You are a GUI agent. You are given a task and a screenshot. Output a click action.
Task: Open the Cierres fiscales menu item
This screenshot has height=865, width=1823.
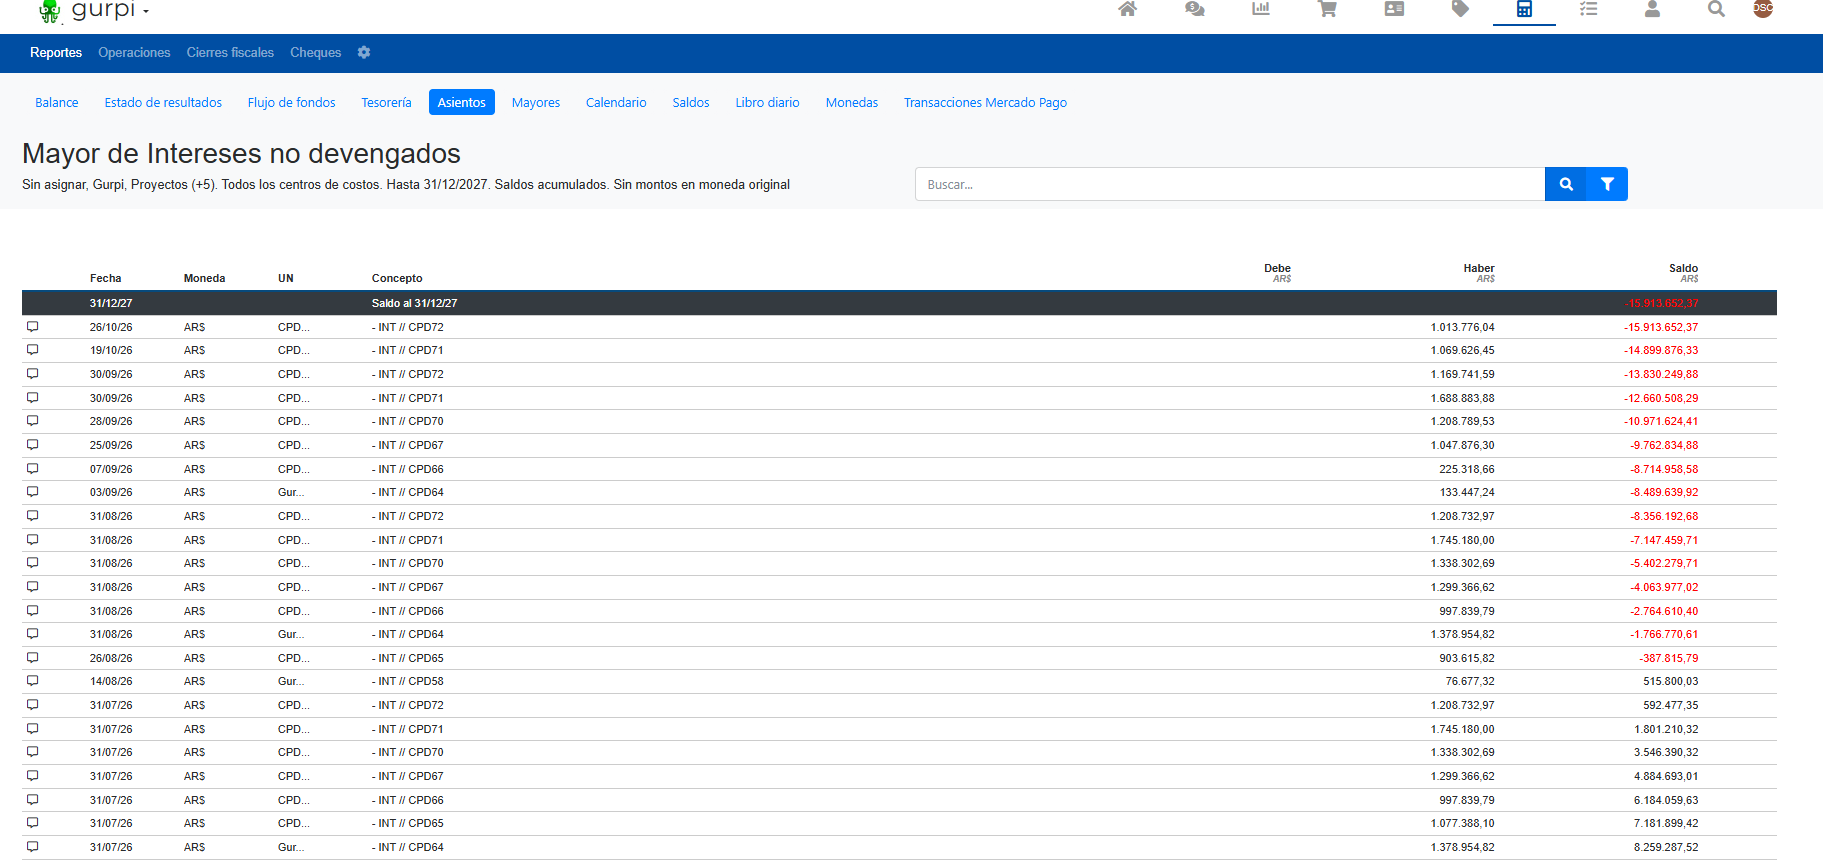[x=230, y=53]
